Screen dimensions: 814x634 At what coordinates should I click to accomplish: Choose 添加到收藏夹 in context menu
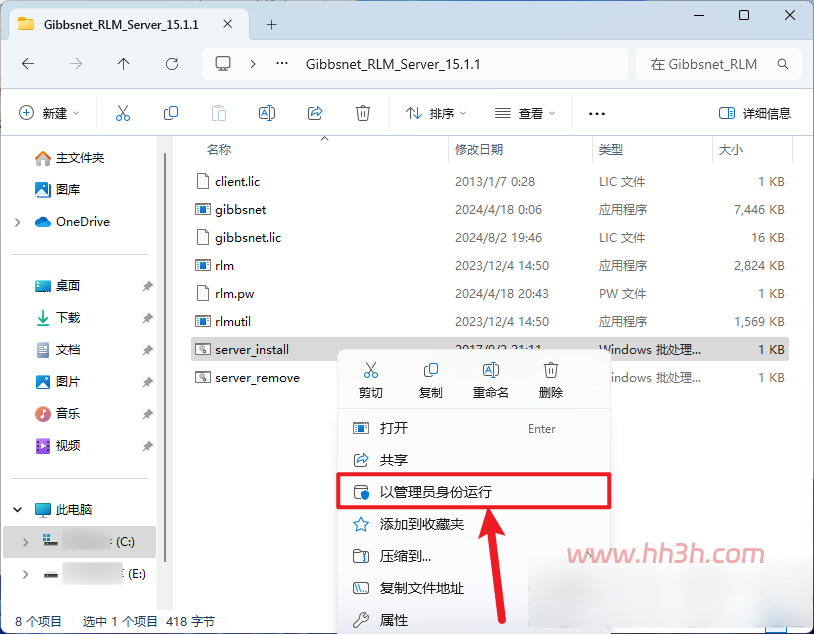[x=473, y=524]
